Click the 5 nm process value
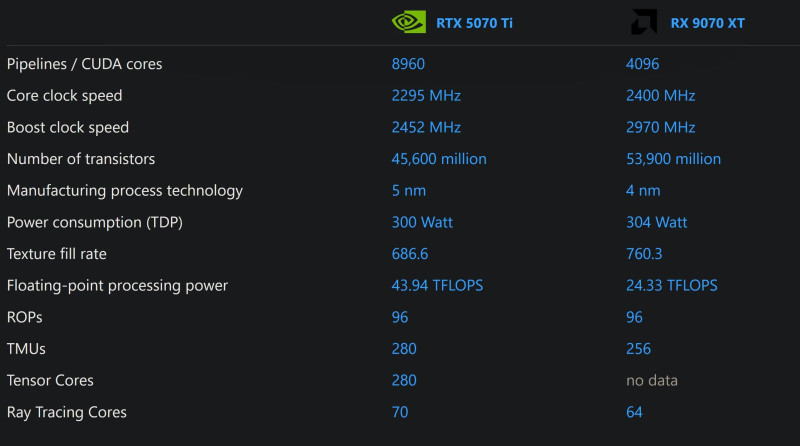The height and width of the screenshot is (446, 800). [409, 190]
